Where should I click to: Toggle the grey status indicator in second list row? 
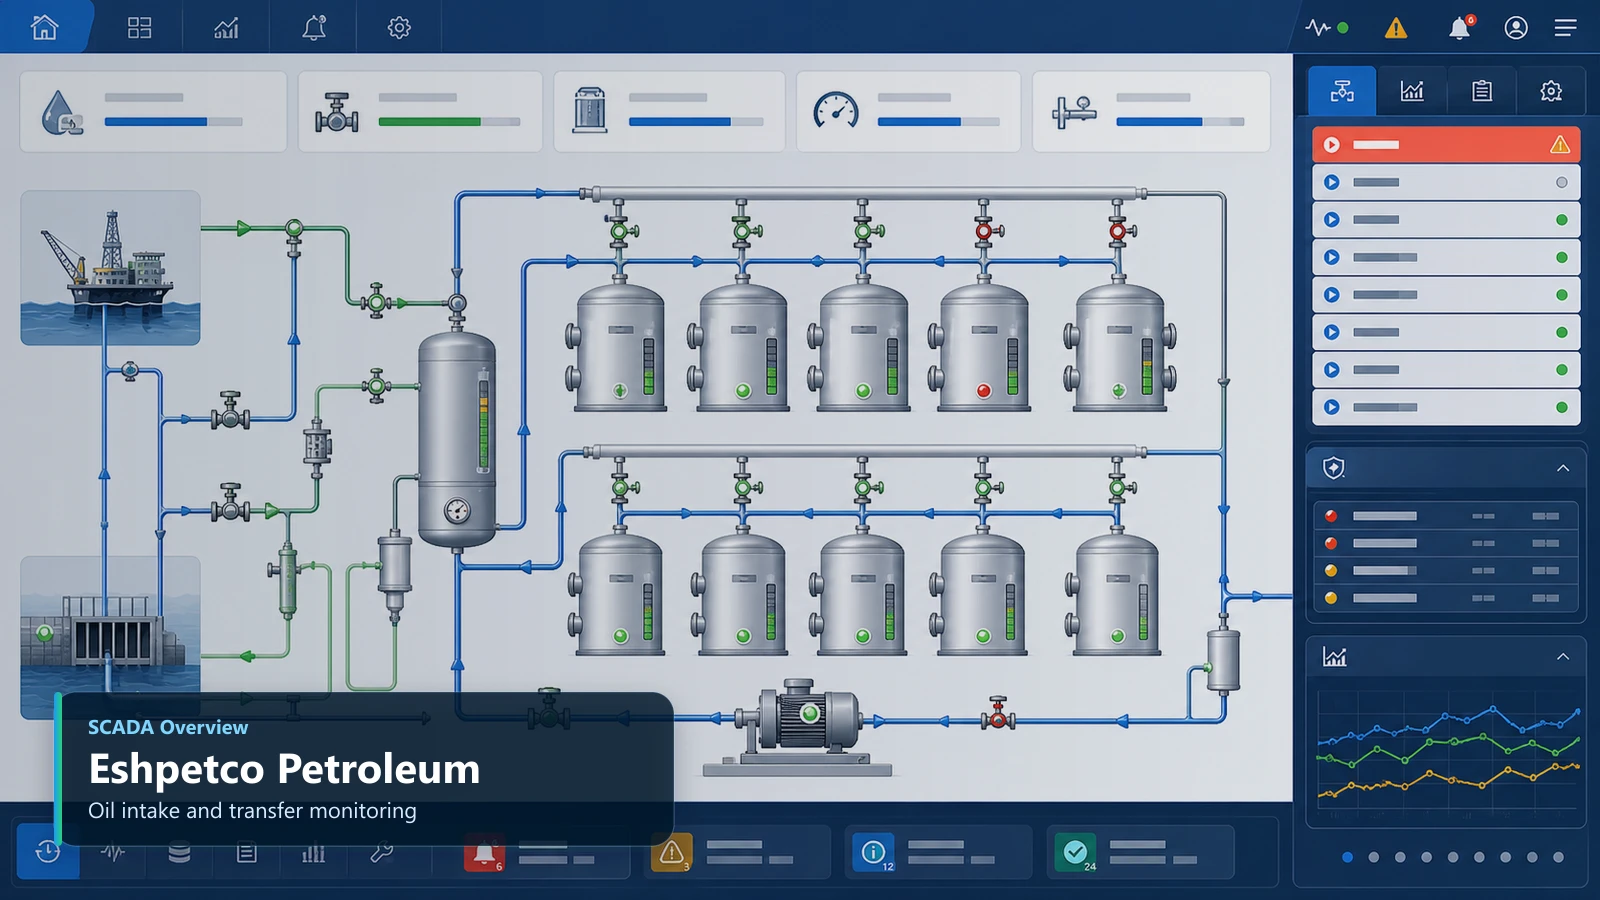[x=1562, y=182]
